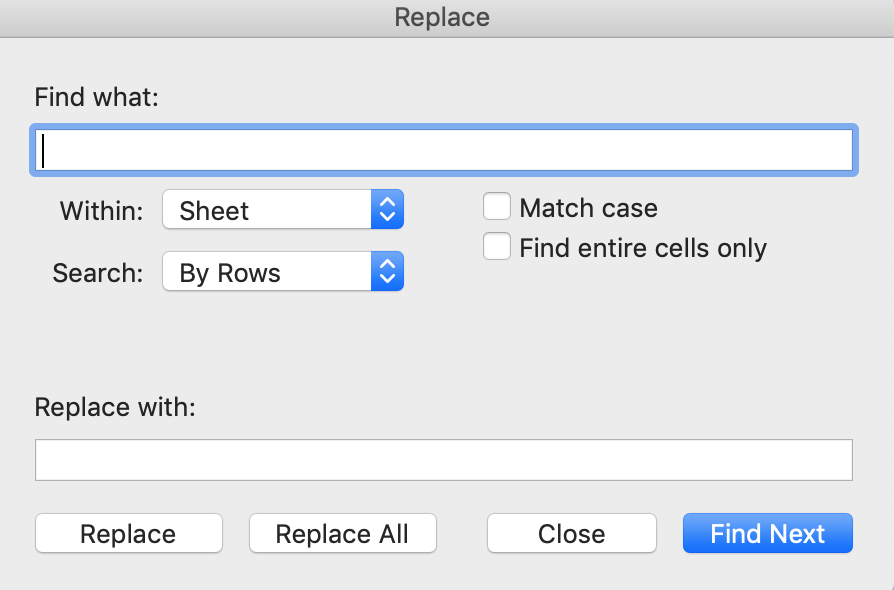Click the Close button
Screen dimensions: 894x590
pyautogui.click(x=572, y=534)
